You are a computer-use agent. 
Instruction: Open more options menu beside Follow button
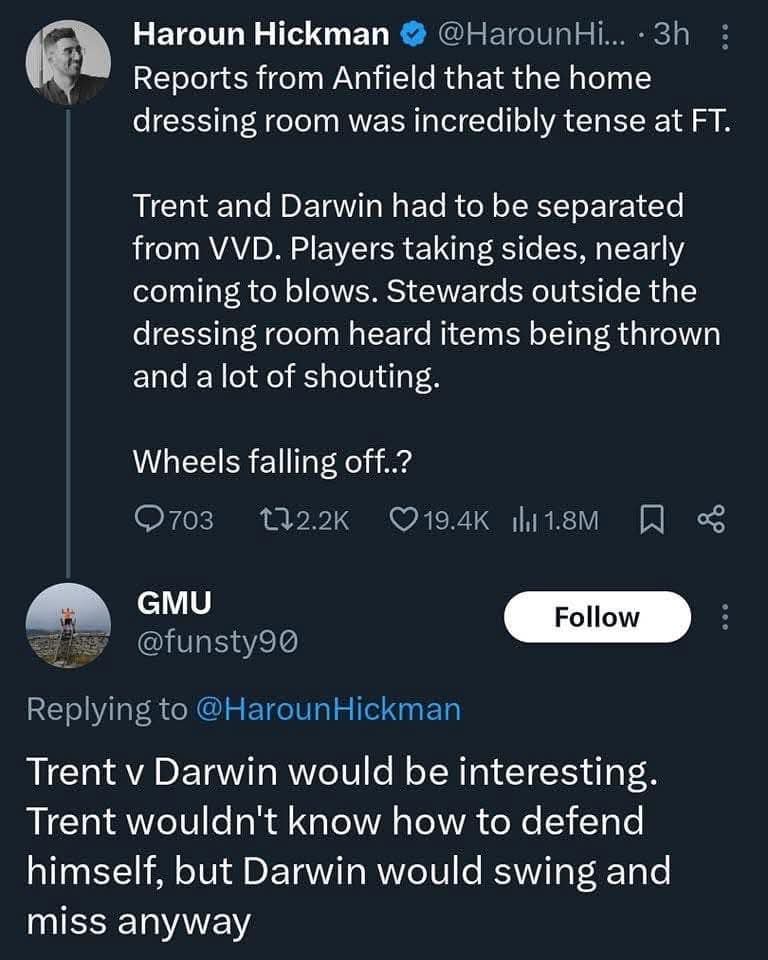(x=725, y=617)
